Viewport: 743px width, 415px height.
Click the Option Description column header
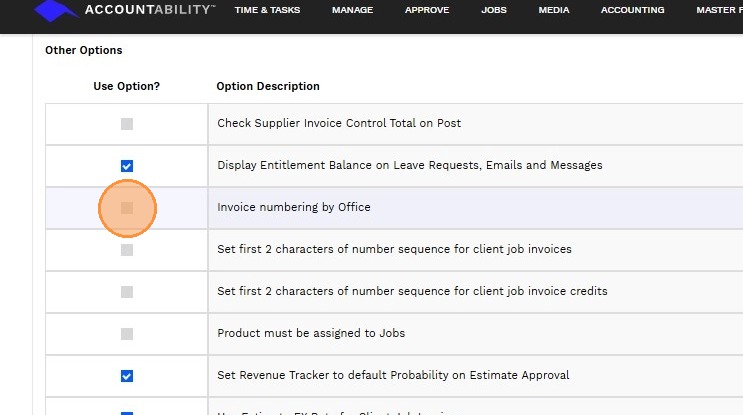point(268,86)
